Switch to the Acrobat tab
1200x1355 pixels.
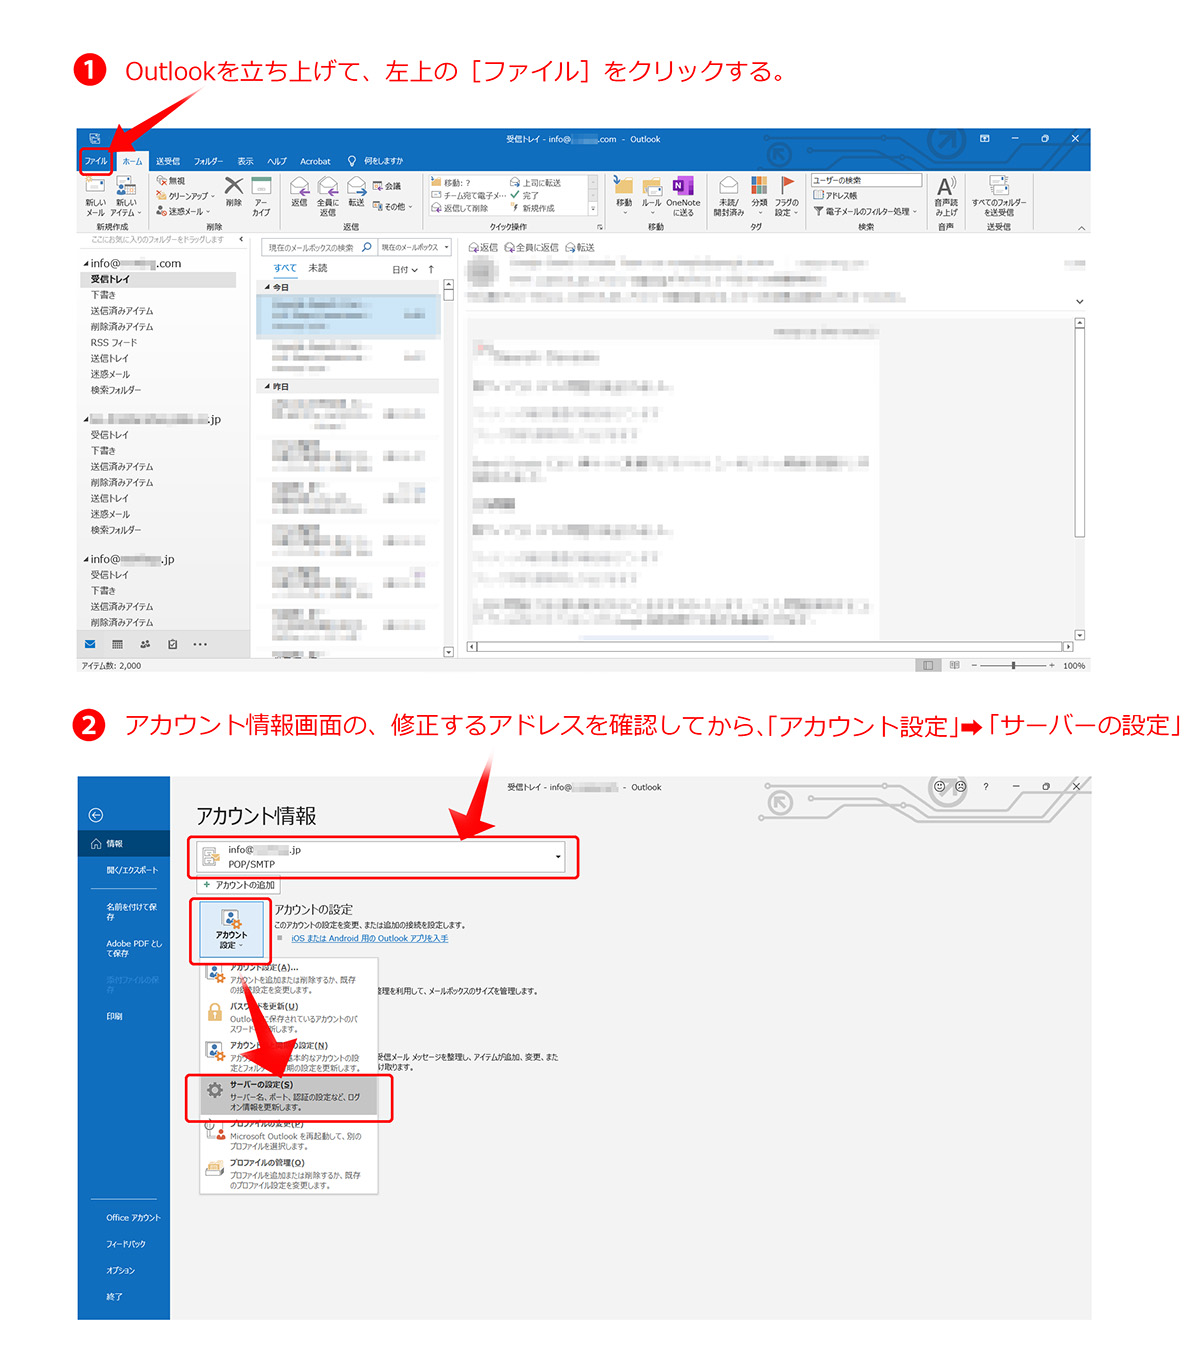[315, 161]
